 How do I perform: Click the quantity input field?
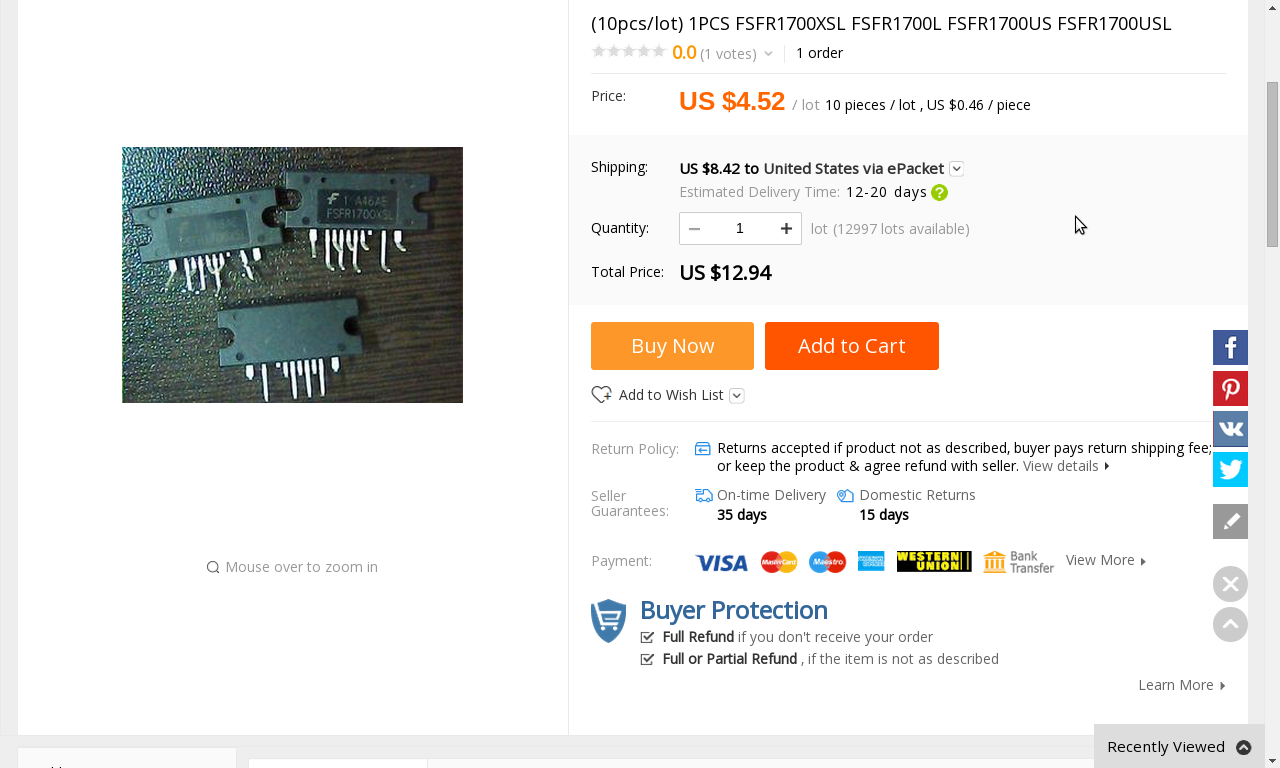pyautogui.click(x=740, y=229)
